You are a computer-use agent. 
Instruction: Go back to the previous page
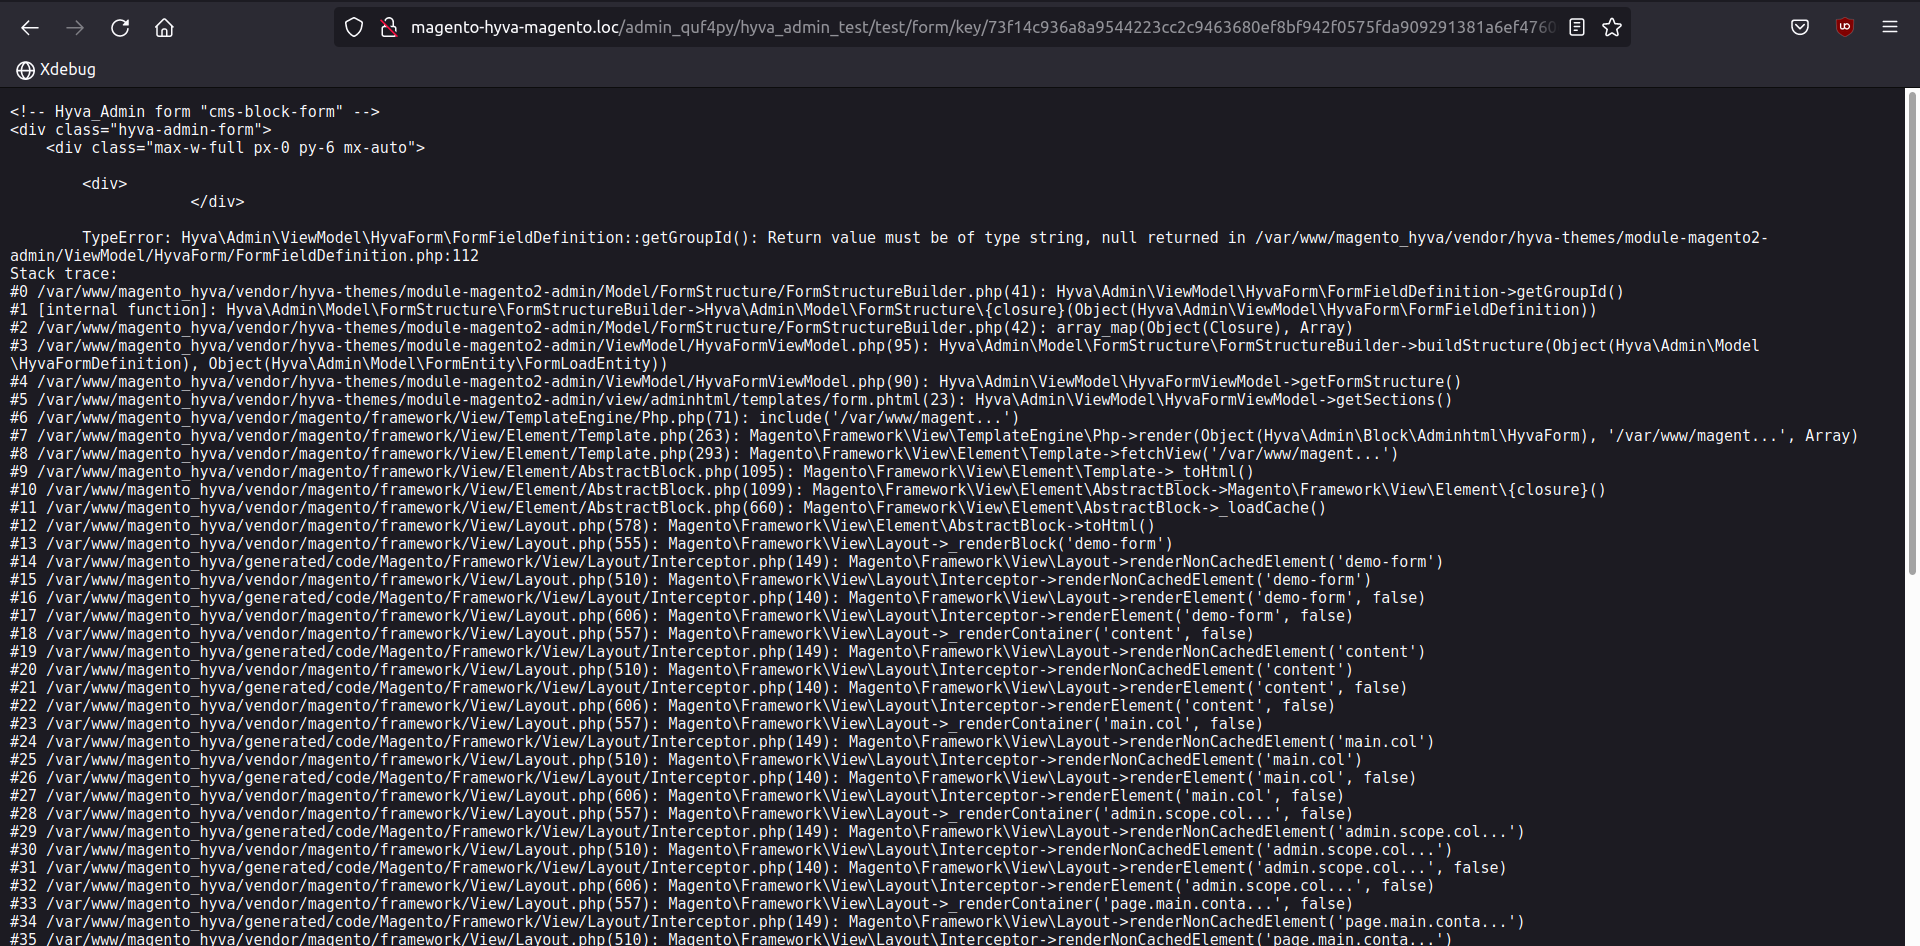coord(30,28)
